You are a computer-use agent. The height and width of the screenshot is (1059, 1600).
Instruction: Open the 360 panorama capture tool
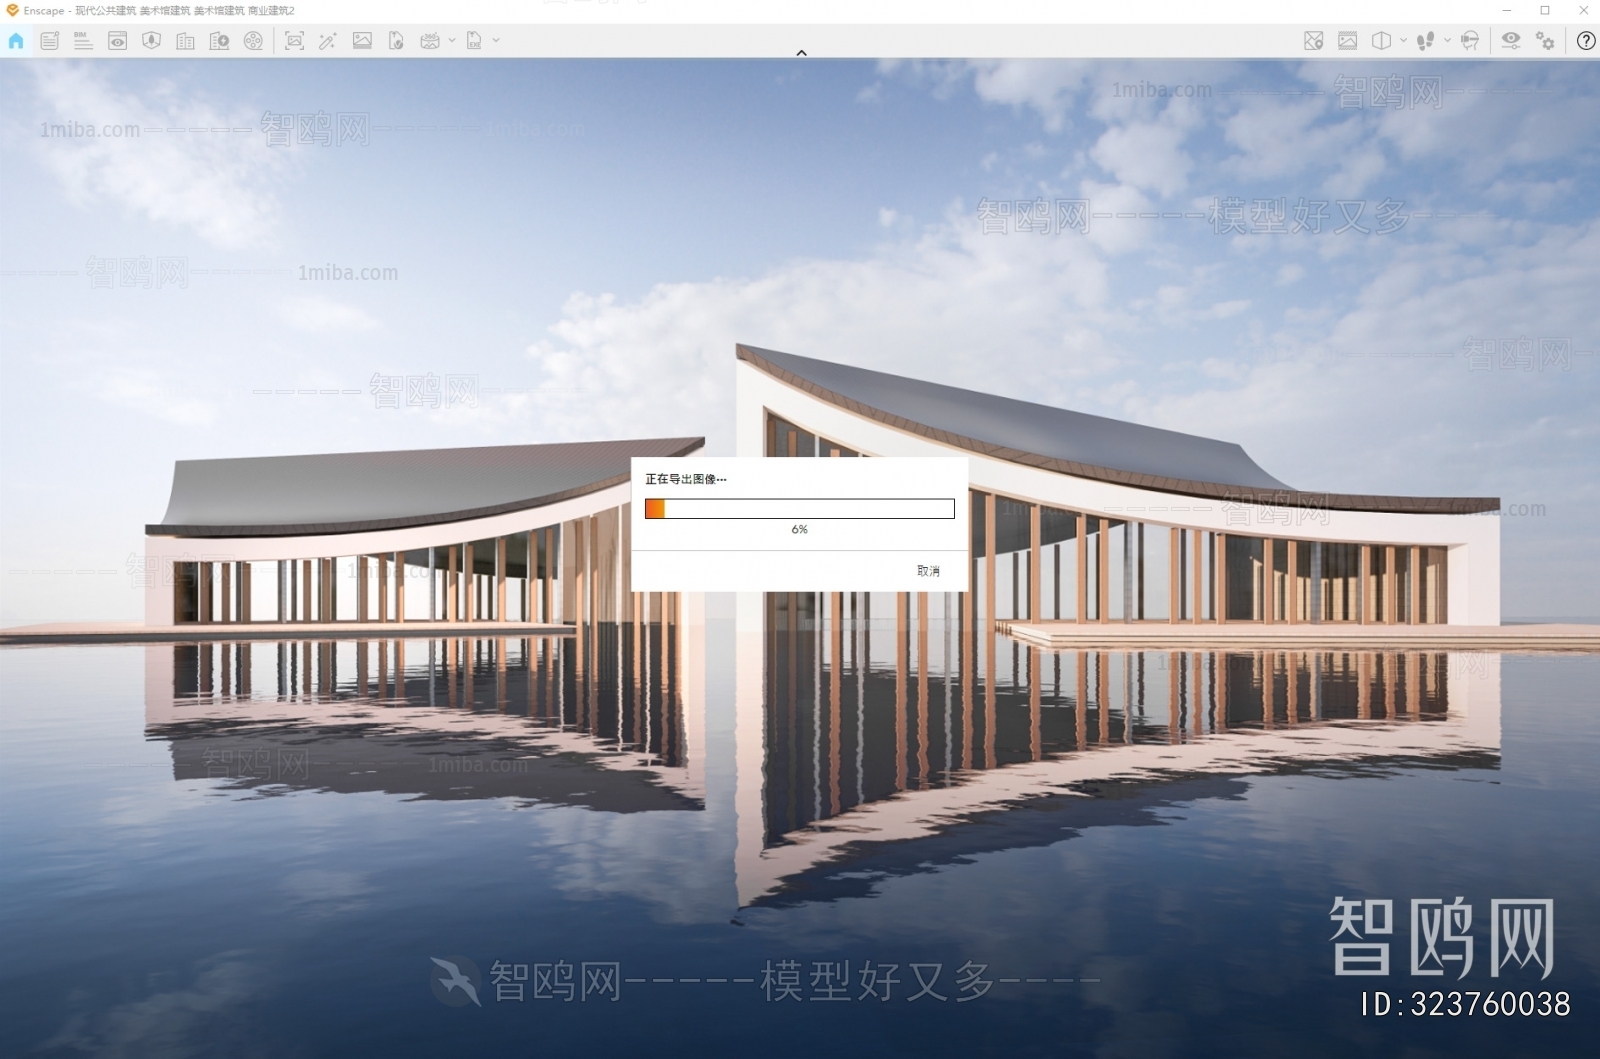pyautogui.click(x=430, y=41)
